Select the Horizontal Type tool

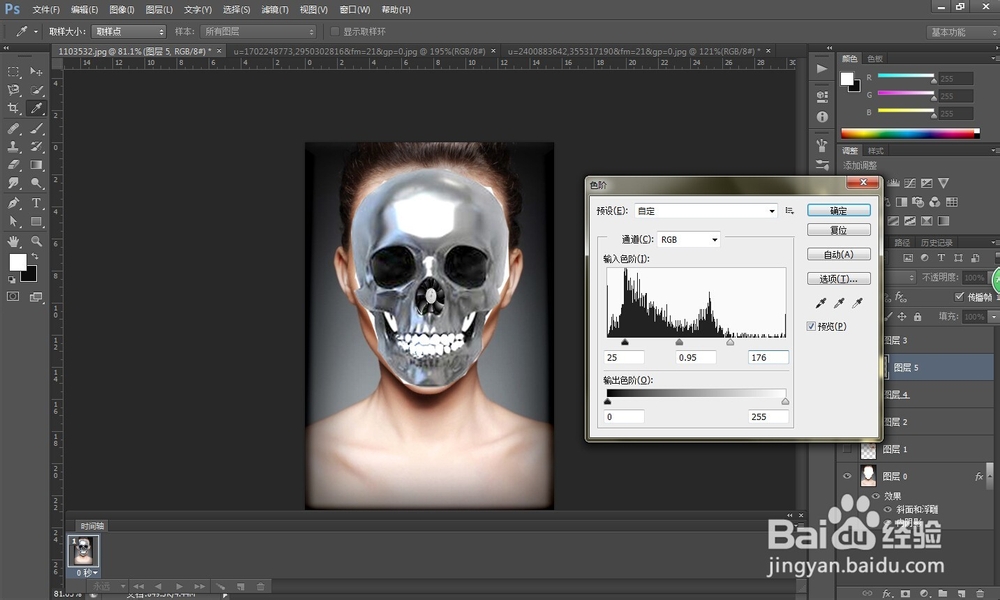pos(36,203)
